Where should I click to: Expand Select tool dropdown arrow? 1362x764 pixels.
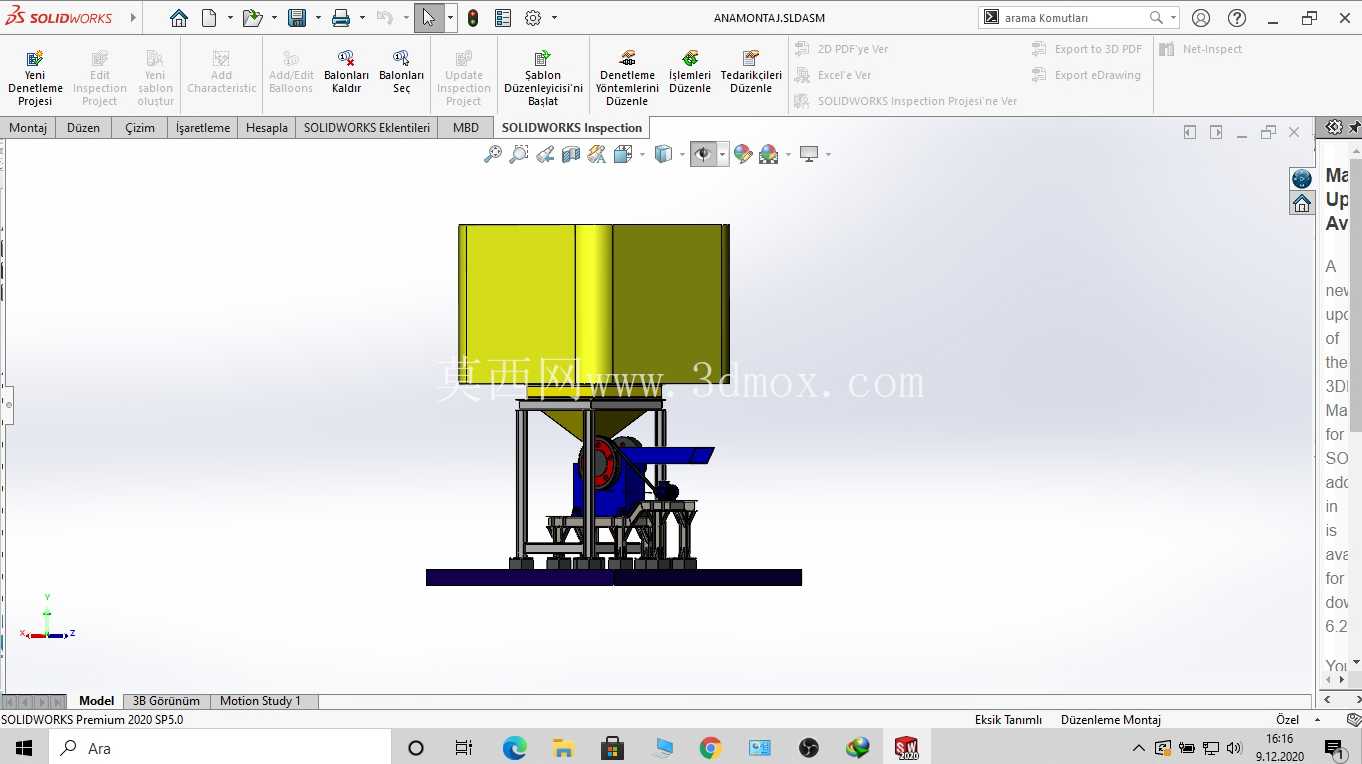(x=450, y=18)
